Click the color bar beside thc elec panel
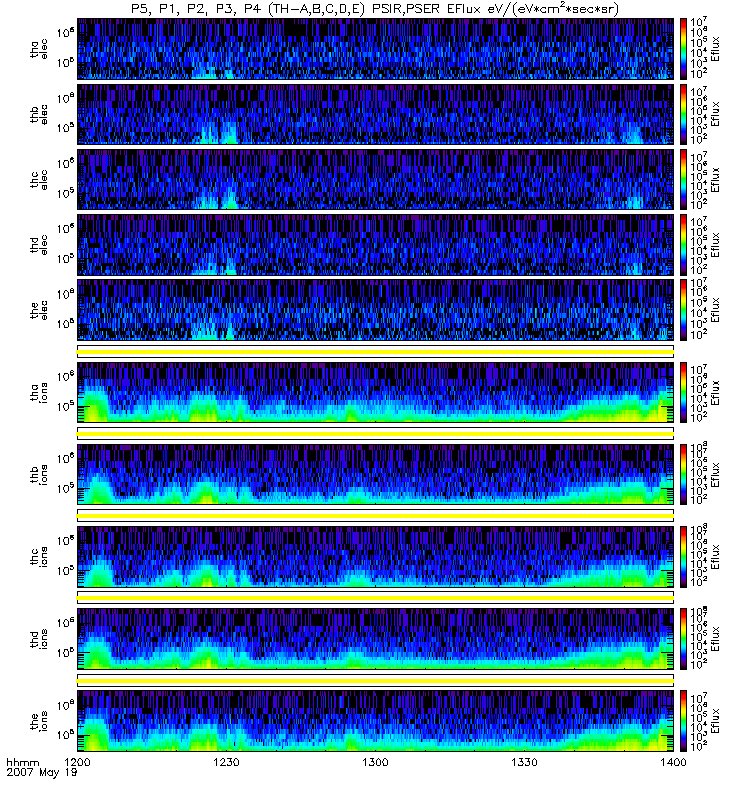Screen dimensions: 750x800 coord(684,180)
